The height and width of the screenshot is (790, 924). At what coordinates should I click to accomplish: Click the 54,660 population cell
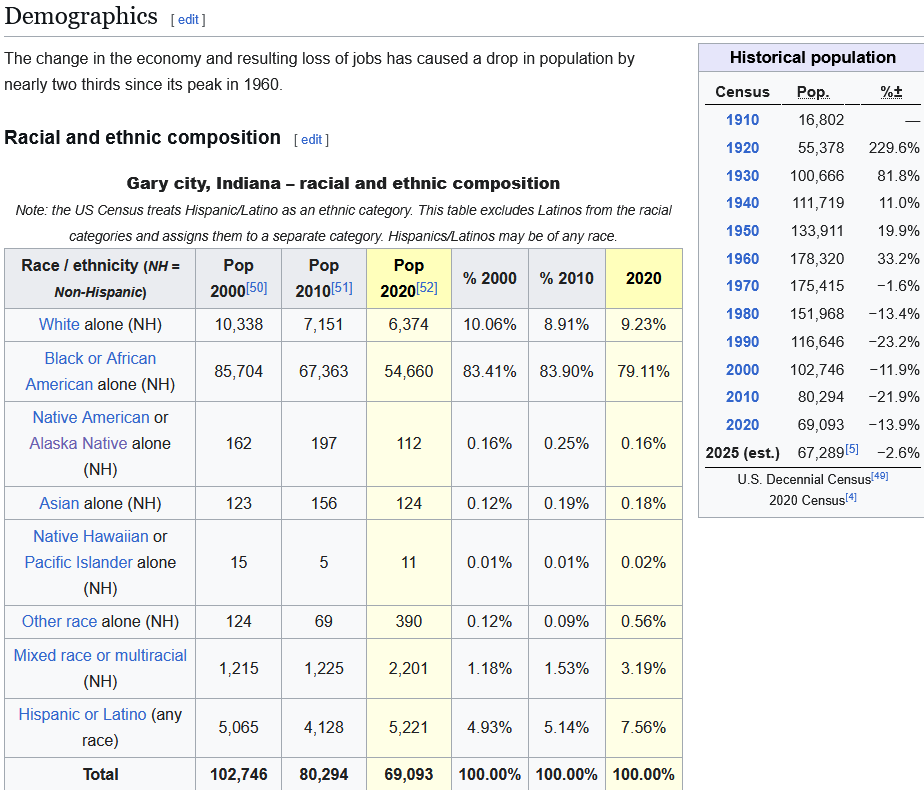point(409,372)
